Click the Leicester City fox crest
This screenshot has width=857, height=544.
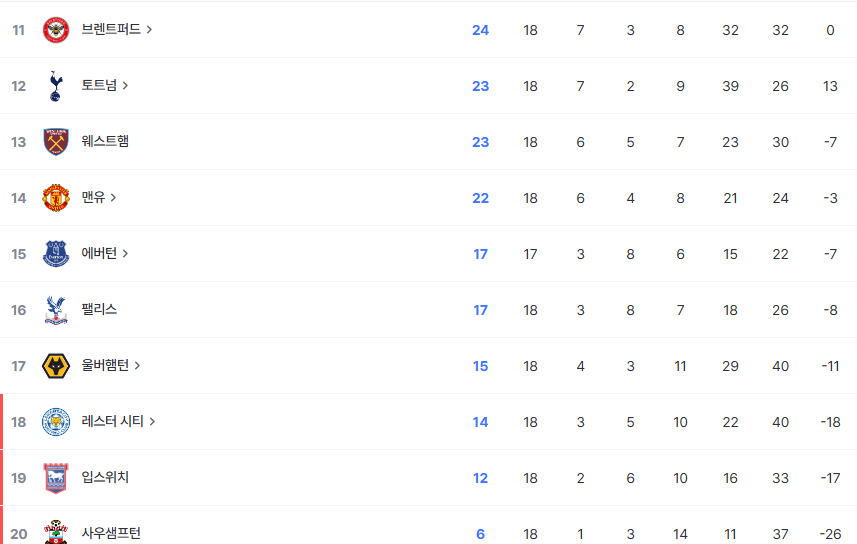[56, 422]
